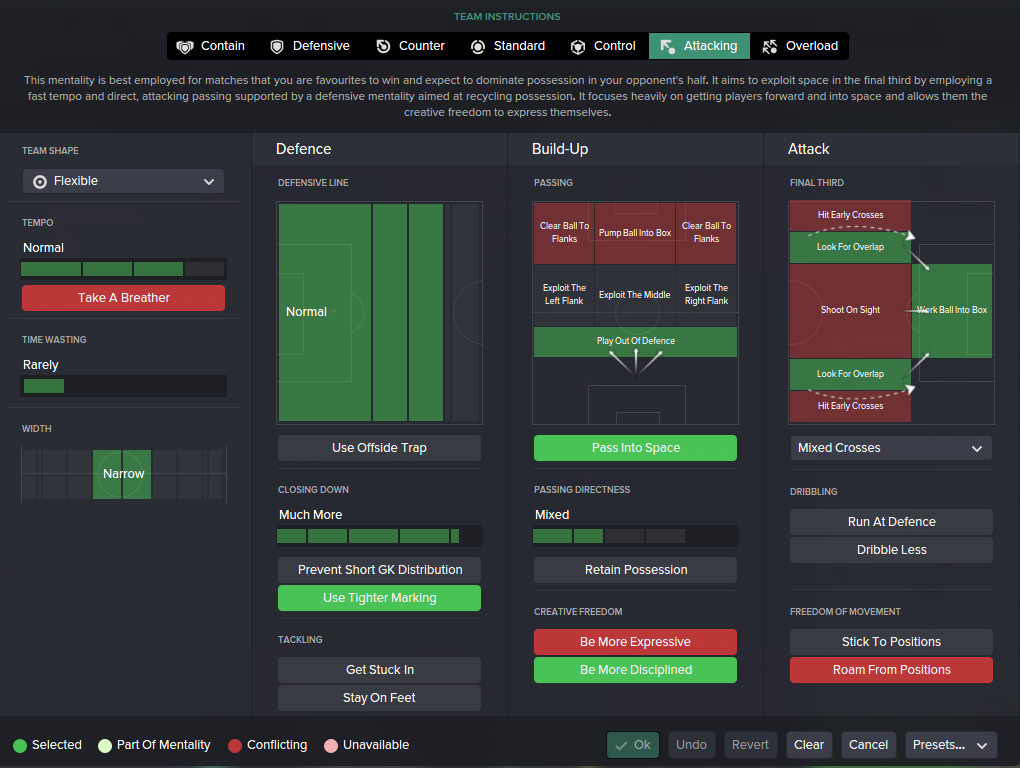Viewport: 1020px width, 768px height.
Task: Click the Take A Breather button
Action: coord(124,298)
